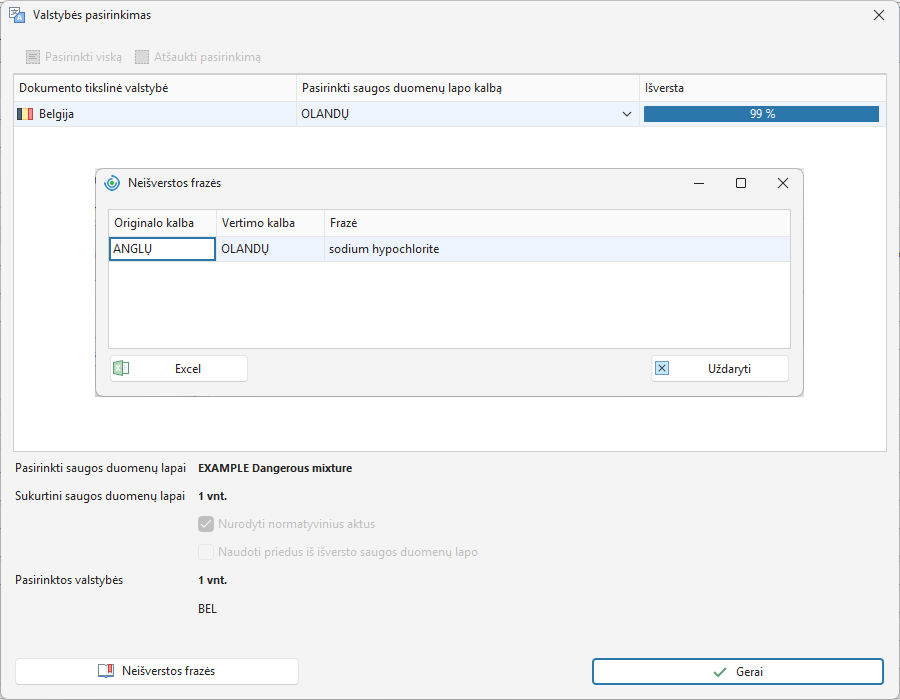The image size is (900, 700).
Task: Click the Atšaukti pasirinkimą label
Action: click(x=207, y=57)
